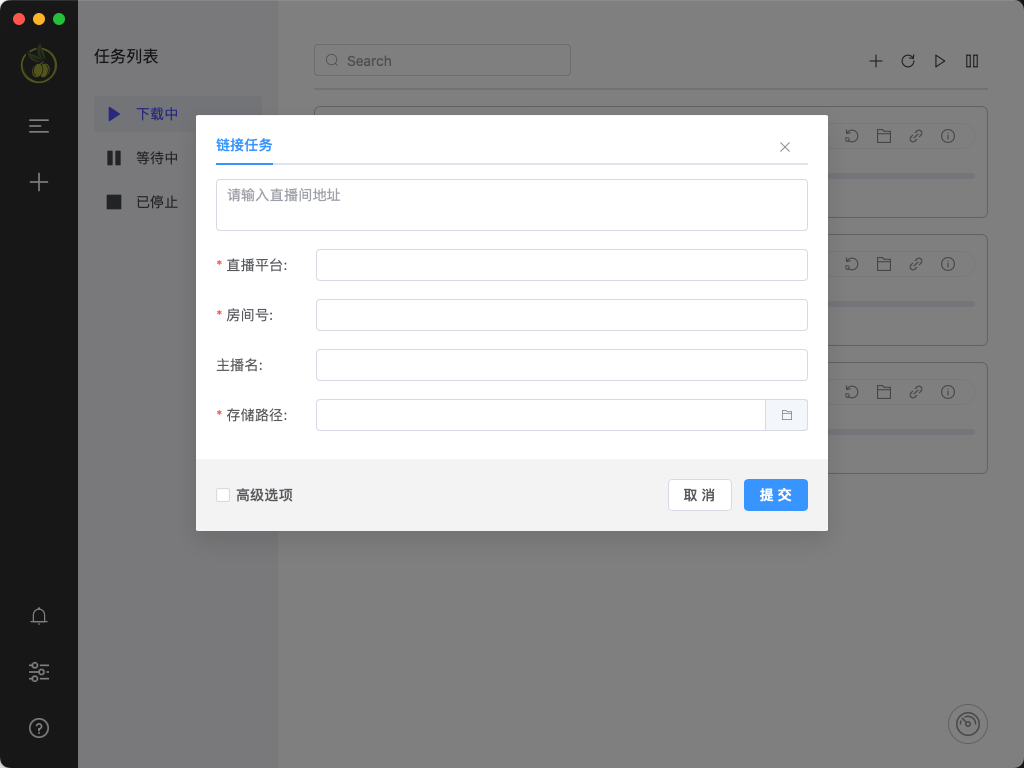Click the refresh icon in top toolbar

pyautogui.click(x=908, y=61)
